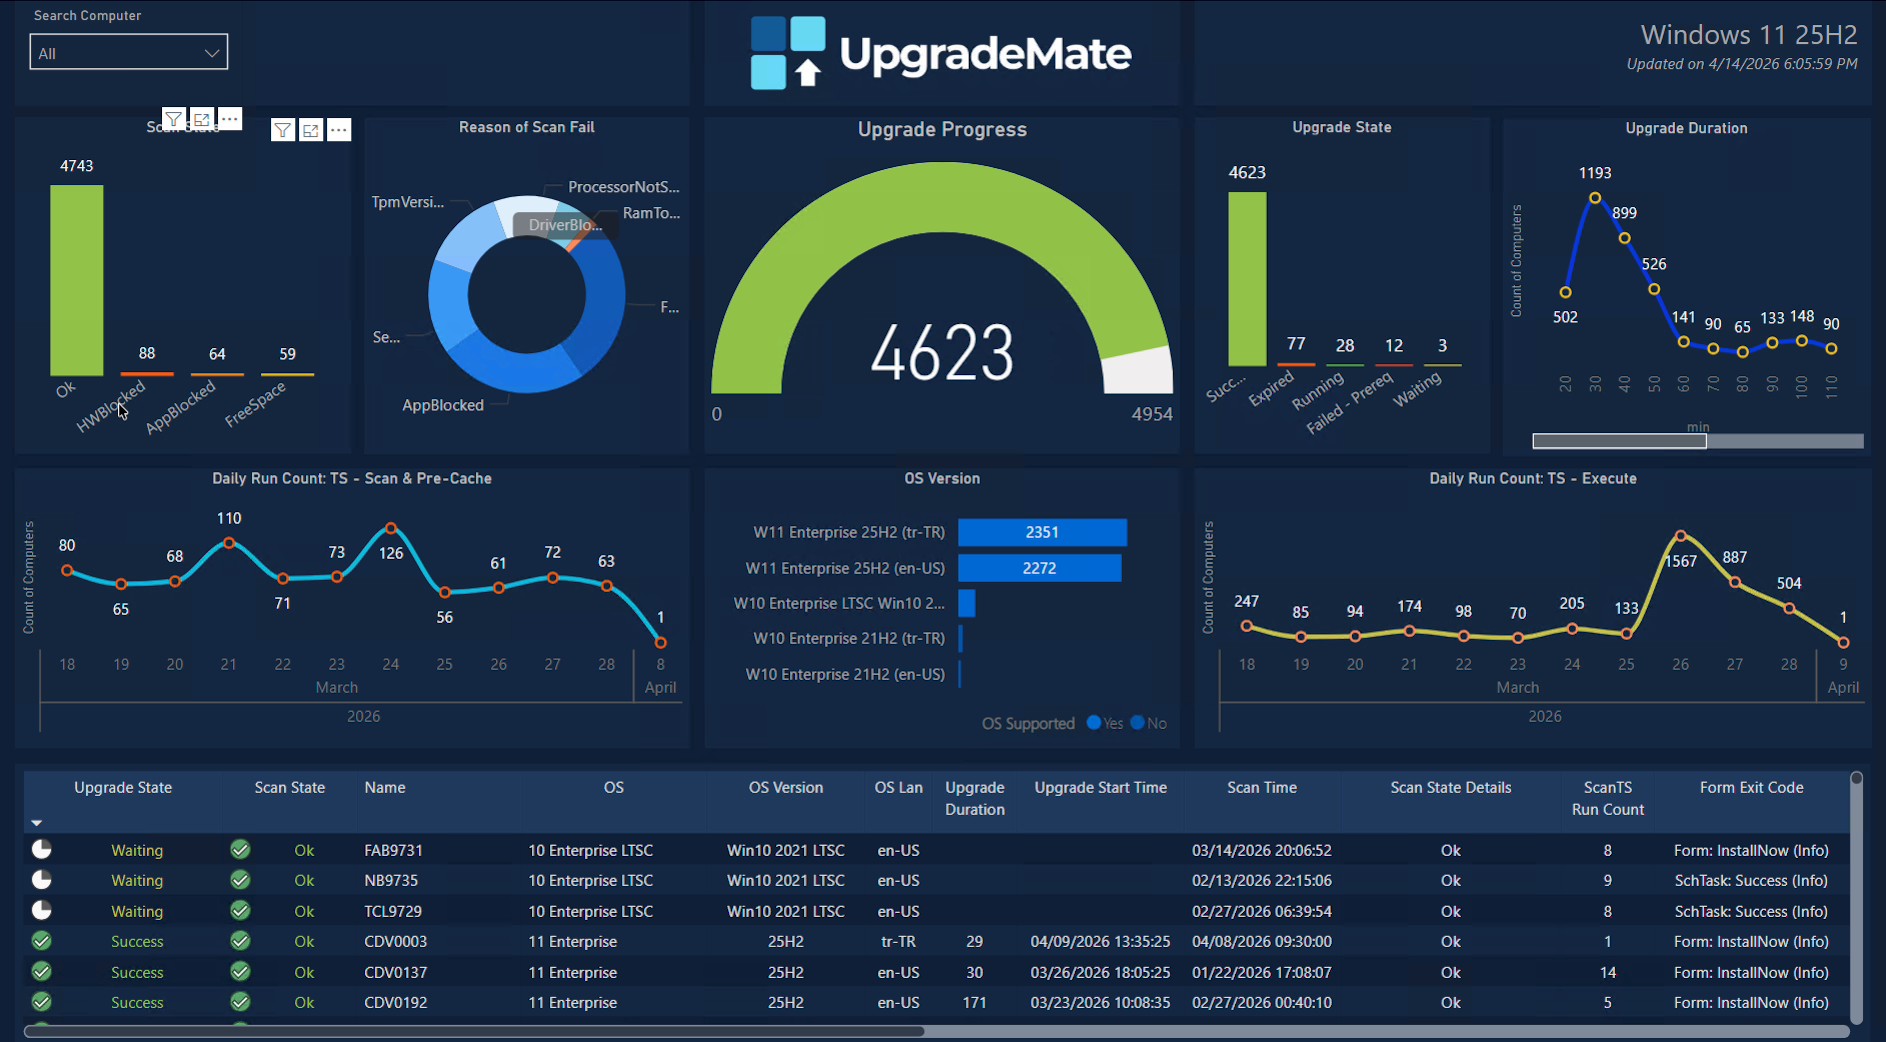This screenshot has width=1886, height=1042.
Task: Click 126 data point on Scan & Pre-Cache
Action: click(391, 527)
